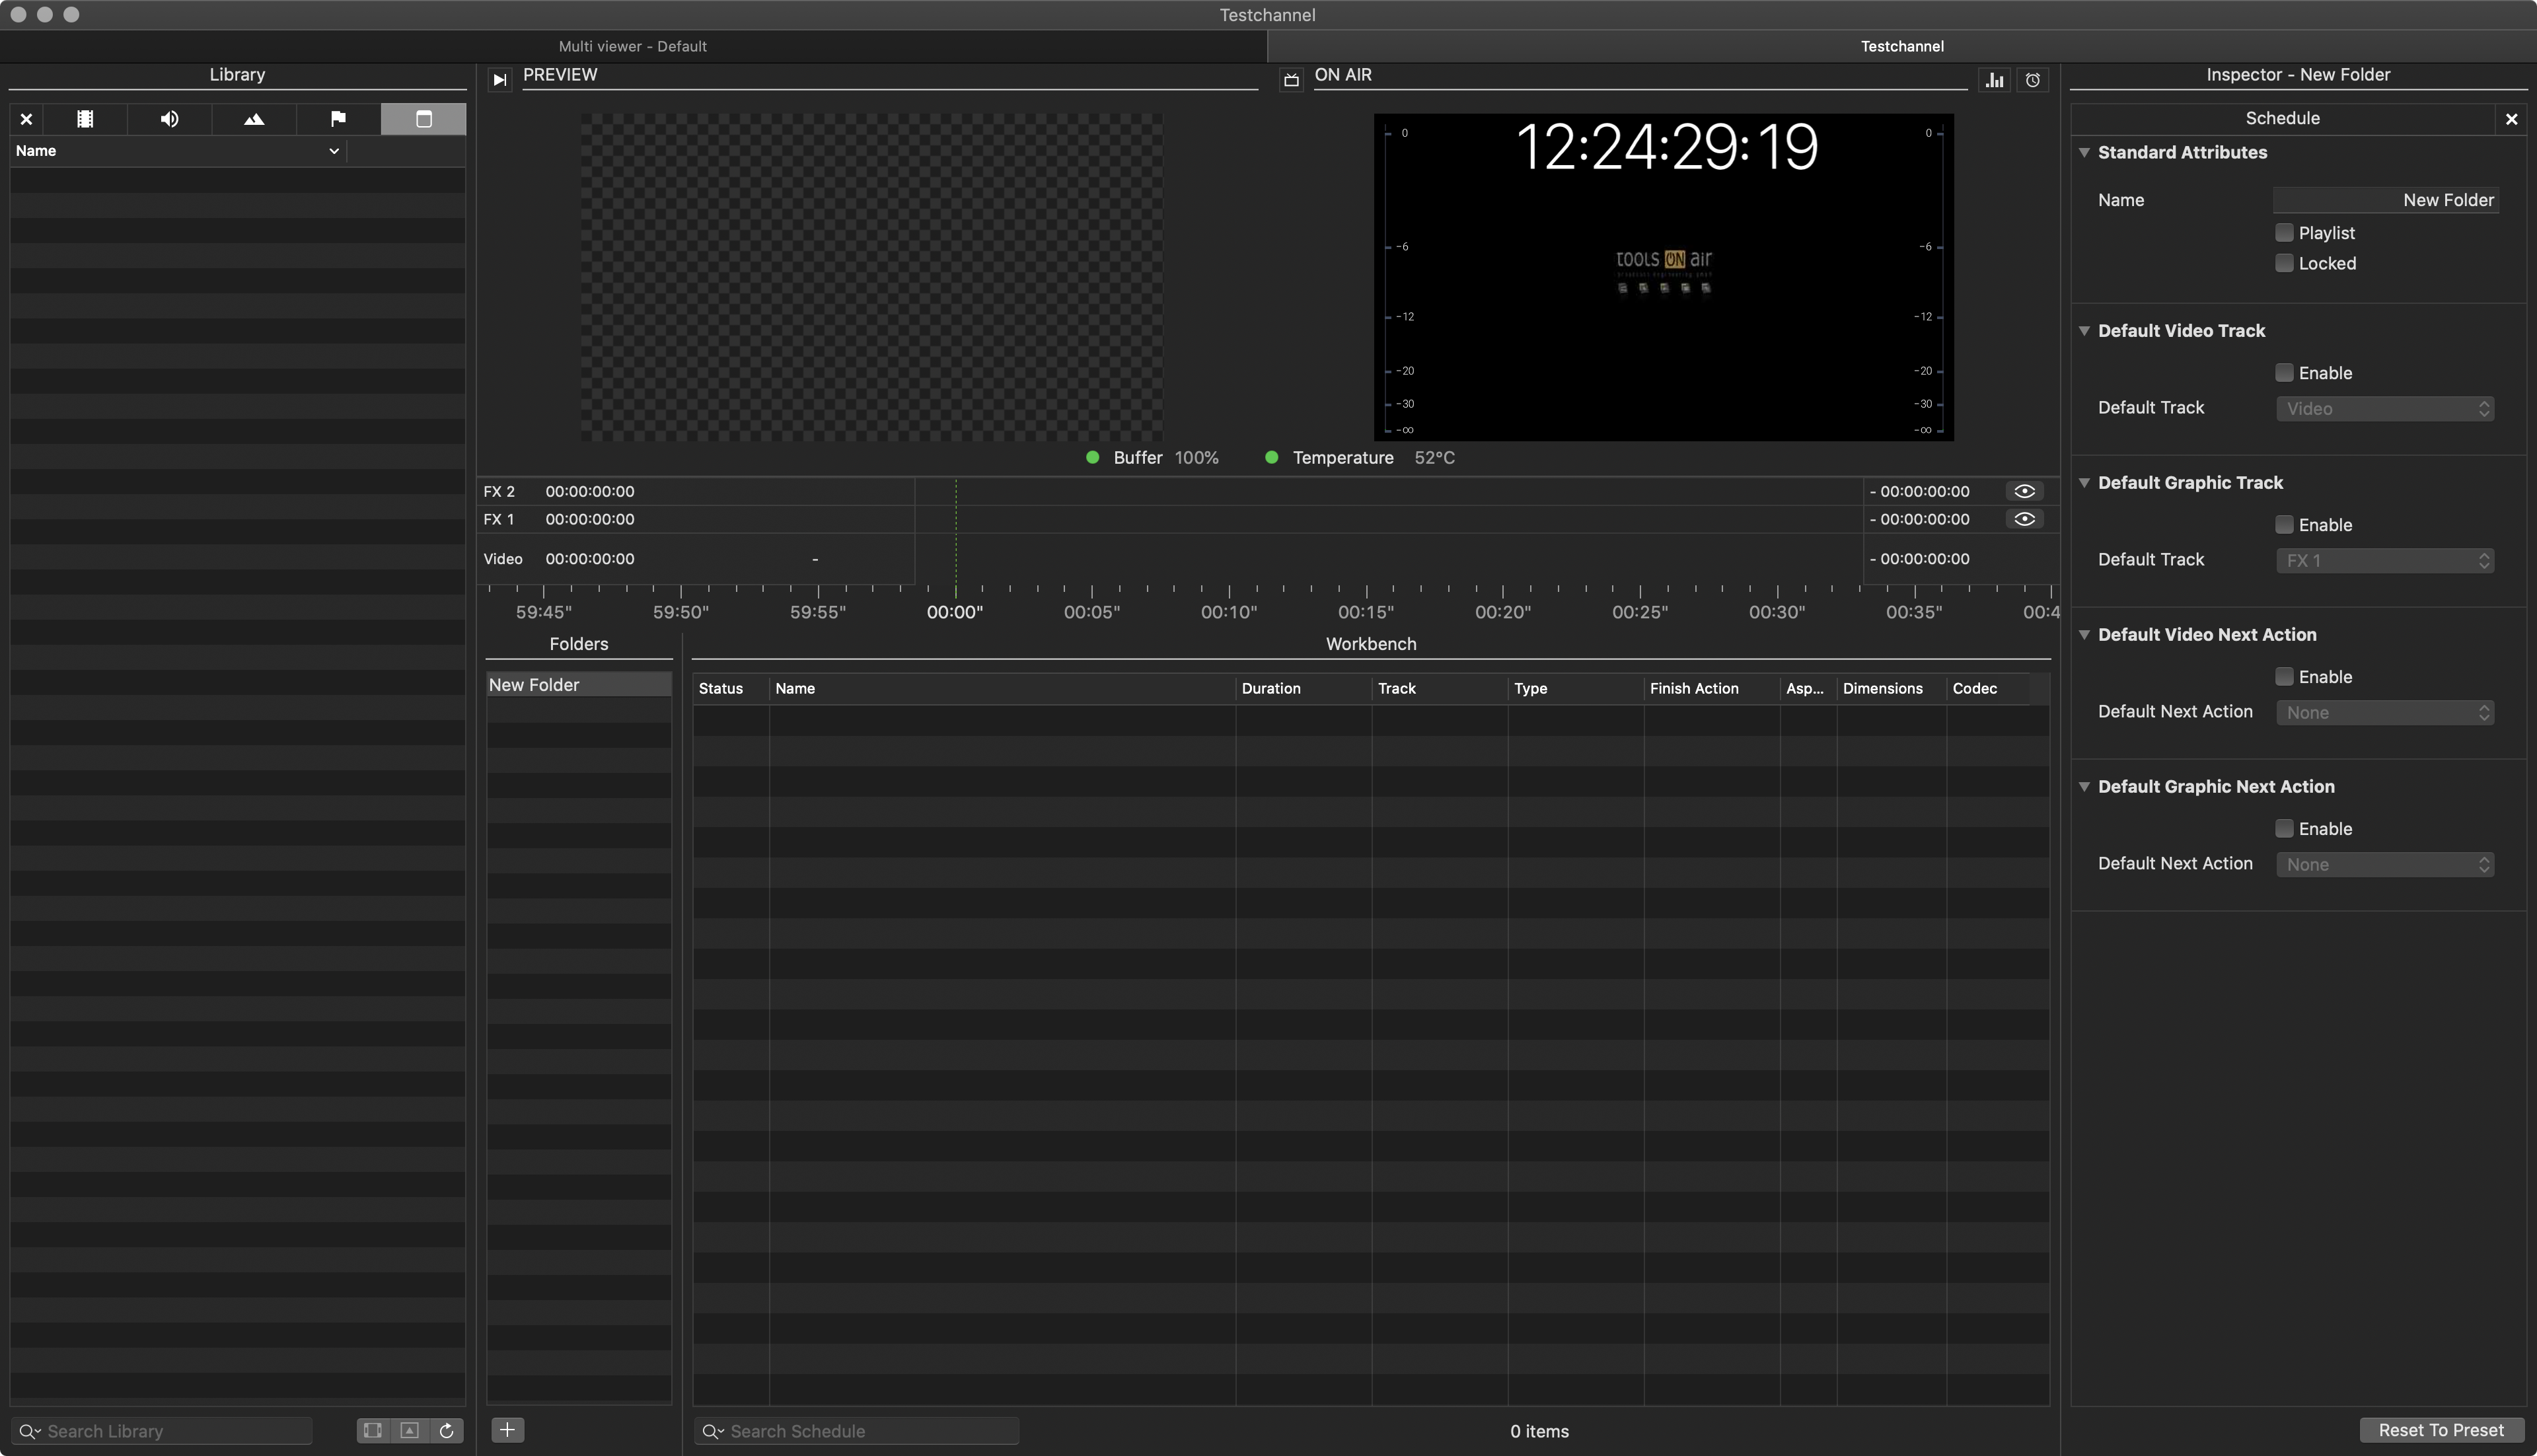This screenshot has height=1456, width=2537.
Task: Select New Folder in the Folders list
Action: (x=579, y=684)
